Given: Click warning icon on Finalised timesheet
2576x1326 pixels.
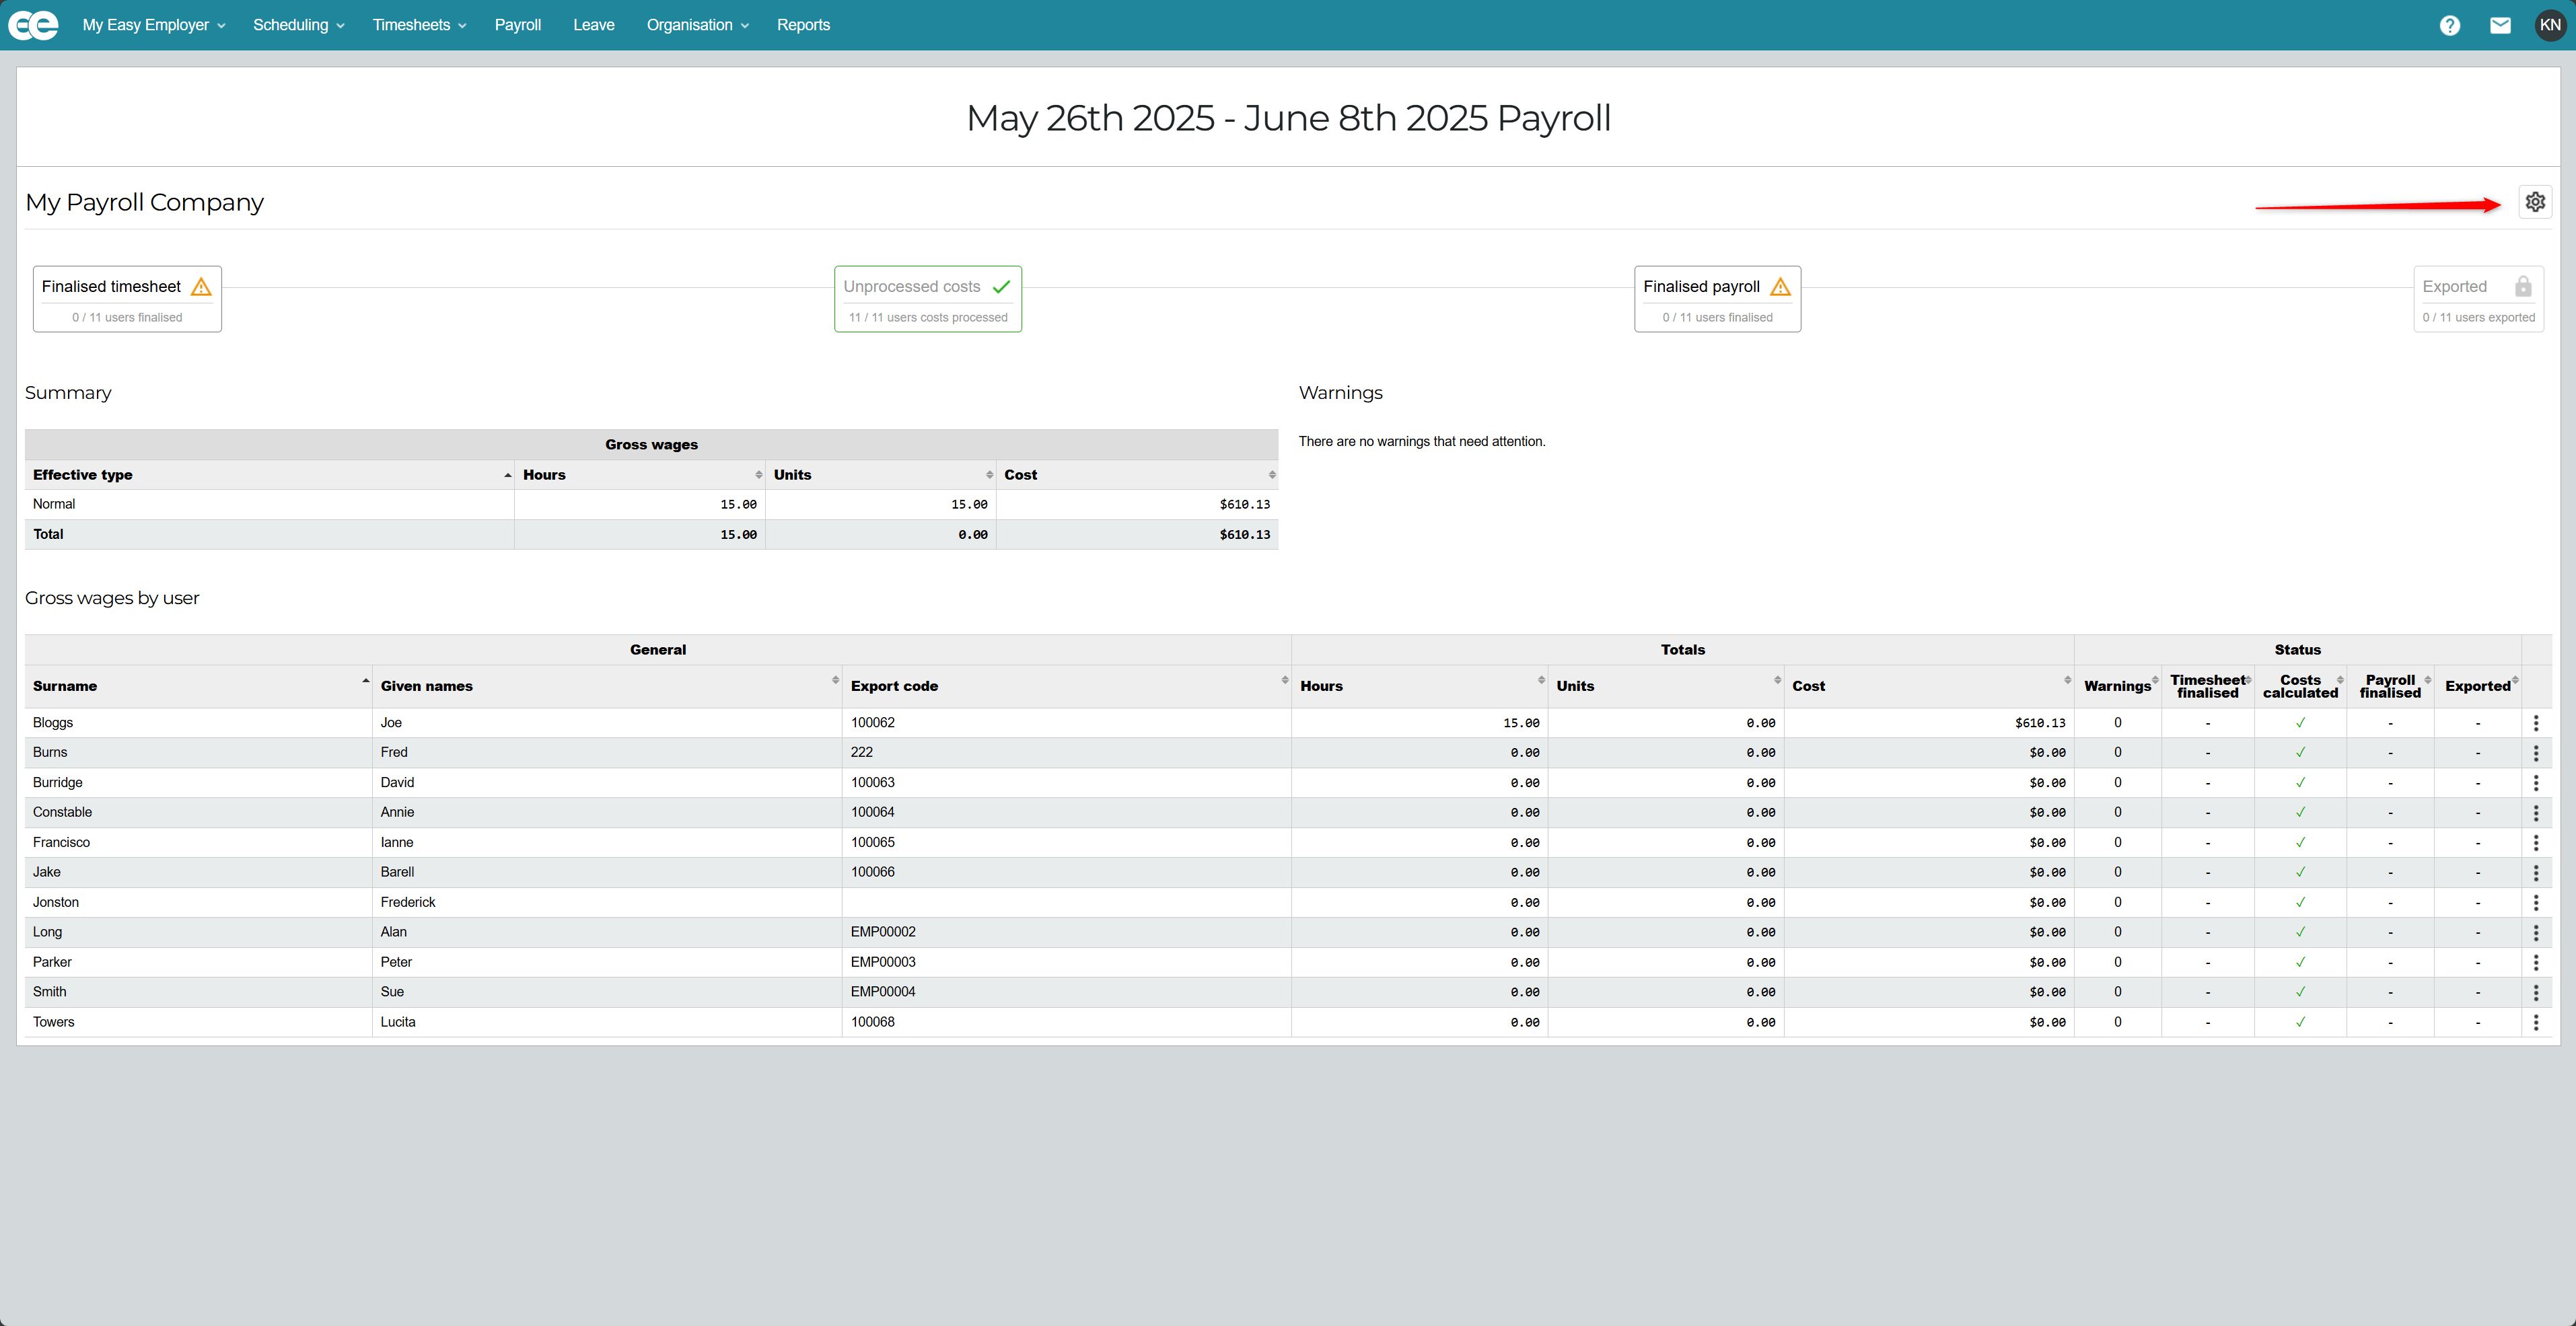Looking at the screenshot, I should coord(201,287).
